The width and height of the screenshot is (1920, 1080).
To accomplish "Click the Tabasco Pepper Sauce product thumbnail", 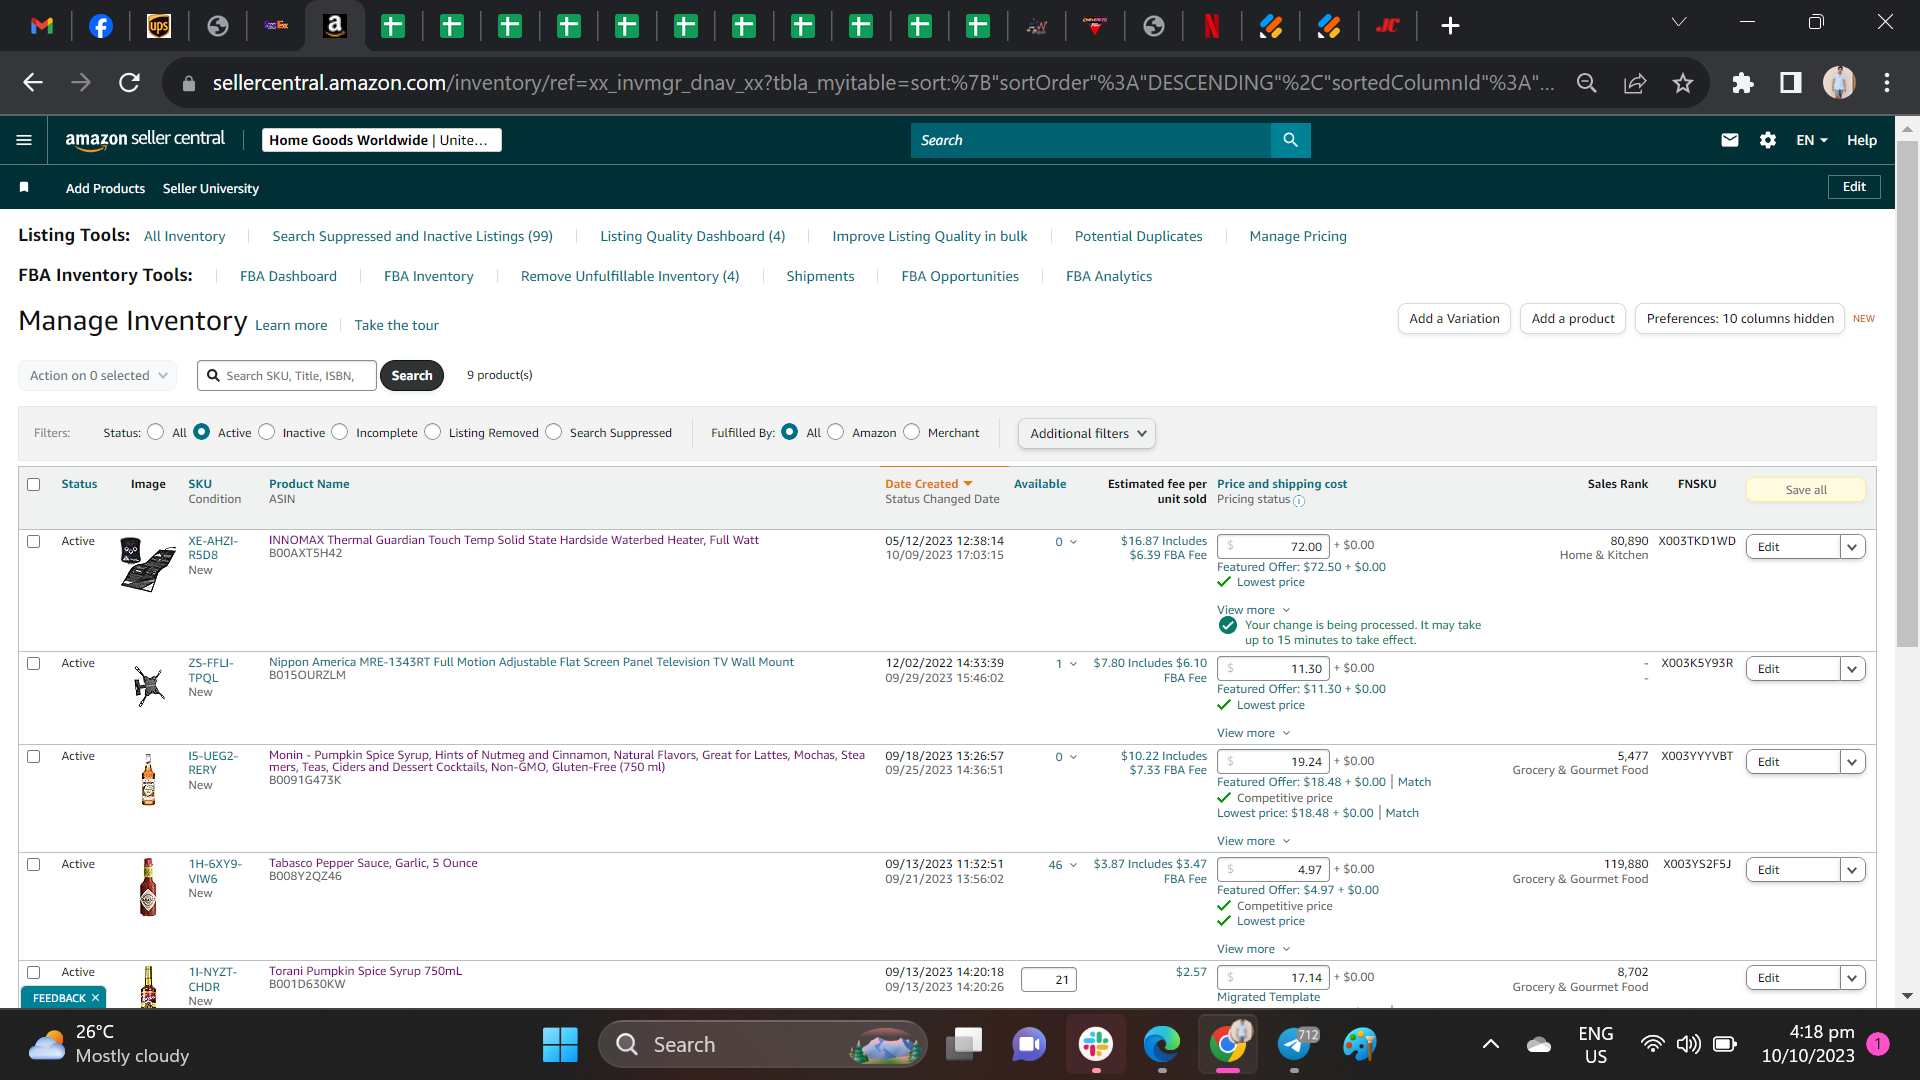I will [148, 887].
